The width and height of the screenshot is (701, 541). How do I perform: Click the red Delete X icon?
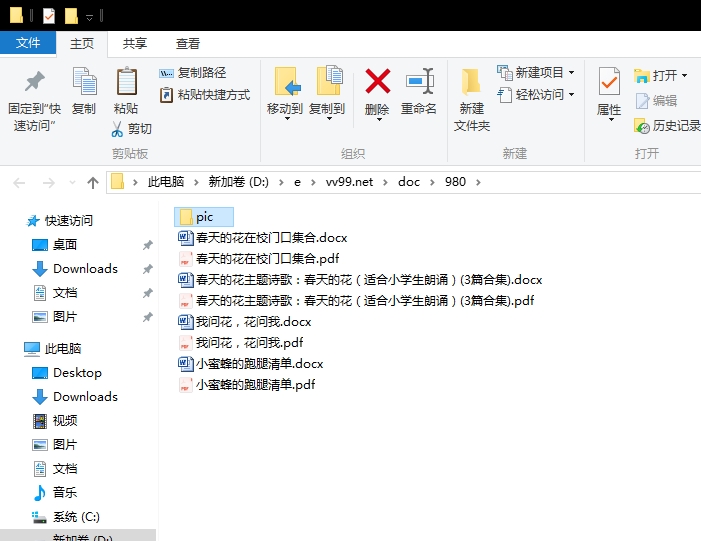point(378,81)
